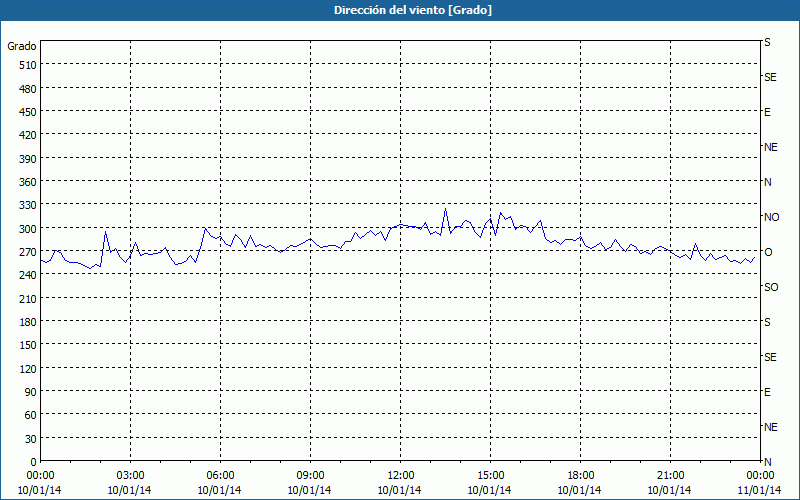The width and height of the screenshot is (800, 500).
Task: Click the 'N' compass label beside the 360 gridline
Action: 768,182
